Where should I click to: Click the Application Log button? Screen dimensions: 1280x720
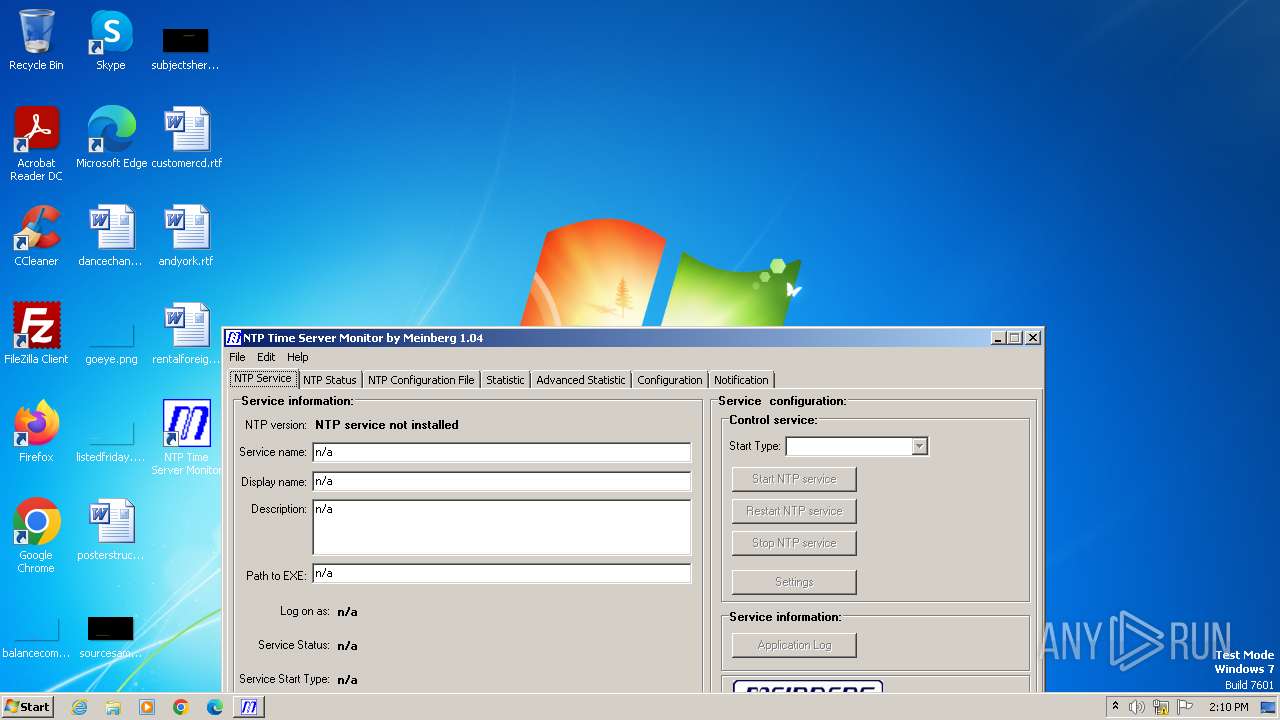click(794, 645)
